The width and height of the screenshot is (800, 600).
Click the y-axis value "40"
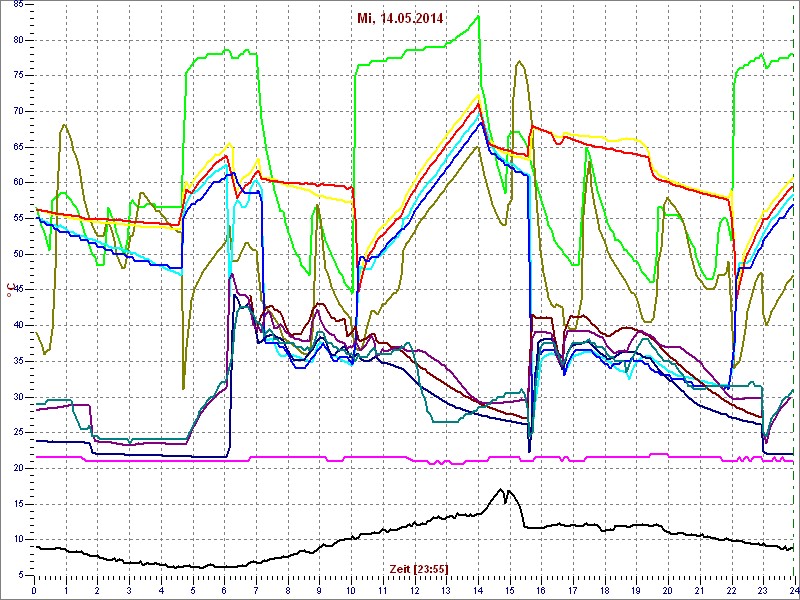19,326
